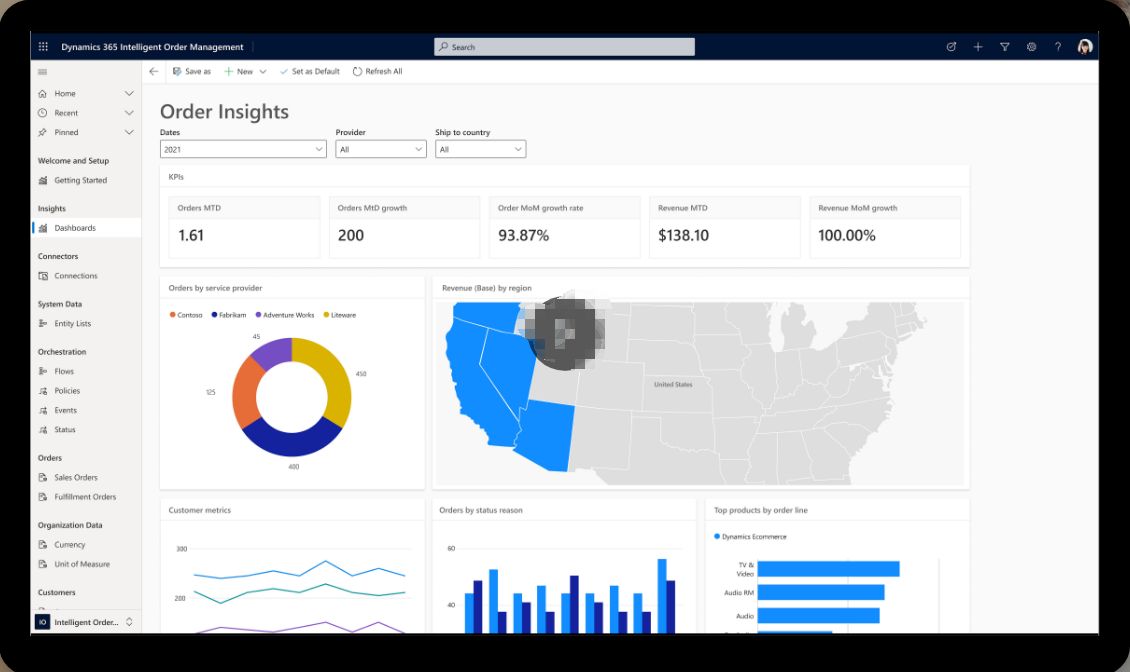Click the Save as button

192,71
